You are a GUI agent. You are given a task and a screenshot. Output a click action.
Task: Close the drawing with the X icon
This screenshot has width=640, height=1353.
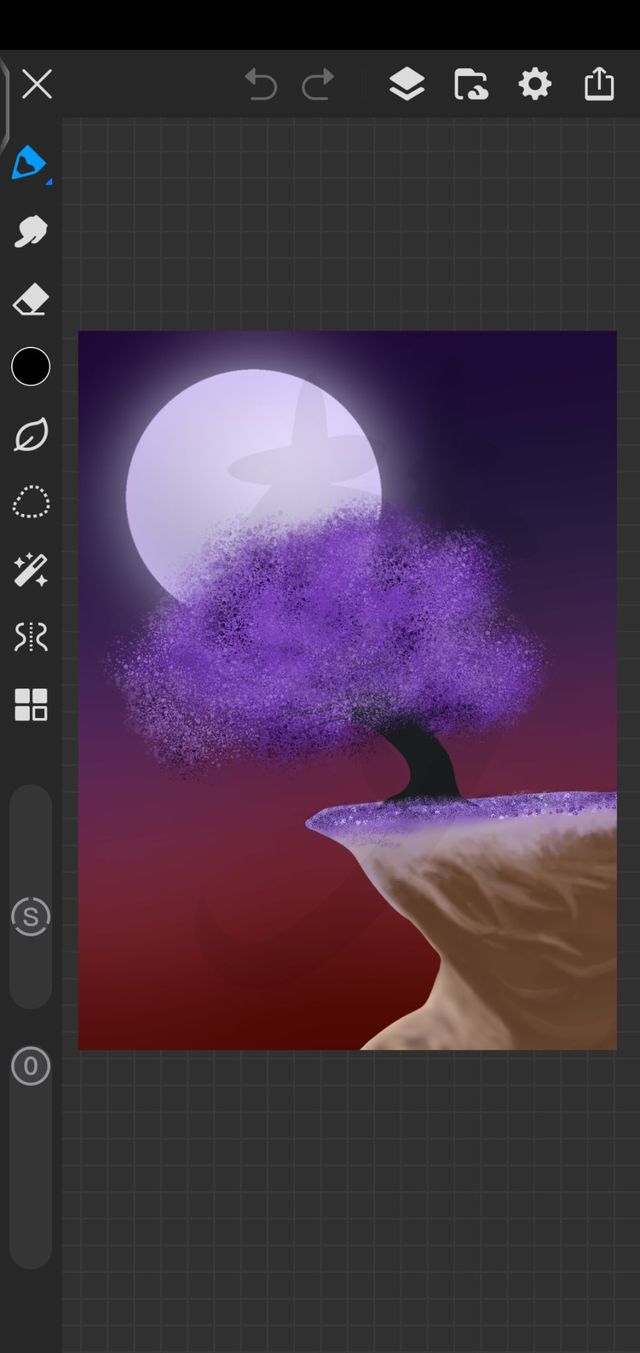click(x=37, y=84)
